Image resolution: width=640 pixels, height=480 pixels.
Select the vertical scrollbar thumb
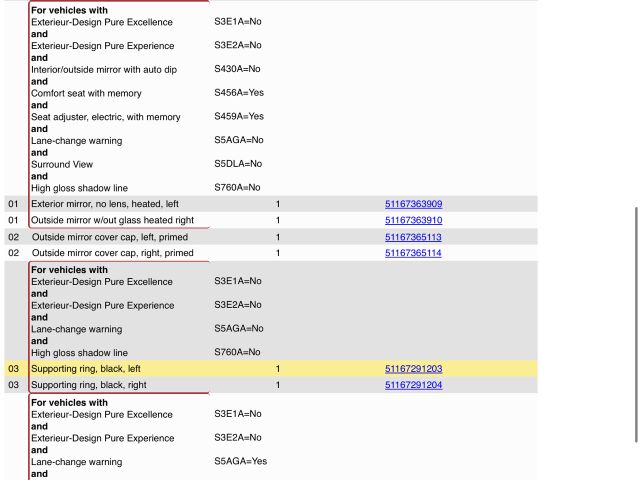click(x=635, y=324)
